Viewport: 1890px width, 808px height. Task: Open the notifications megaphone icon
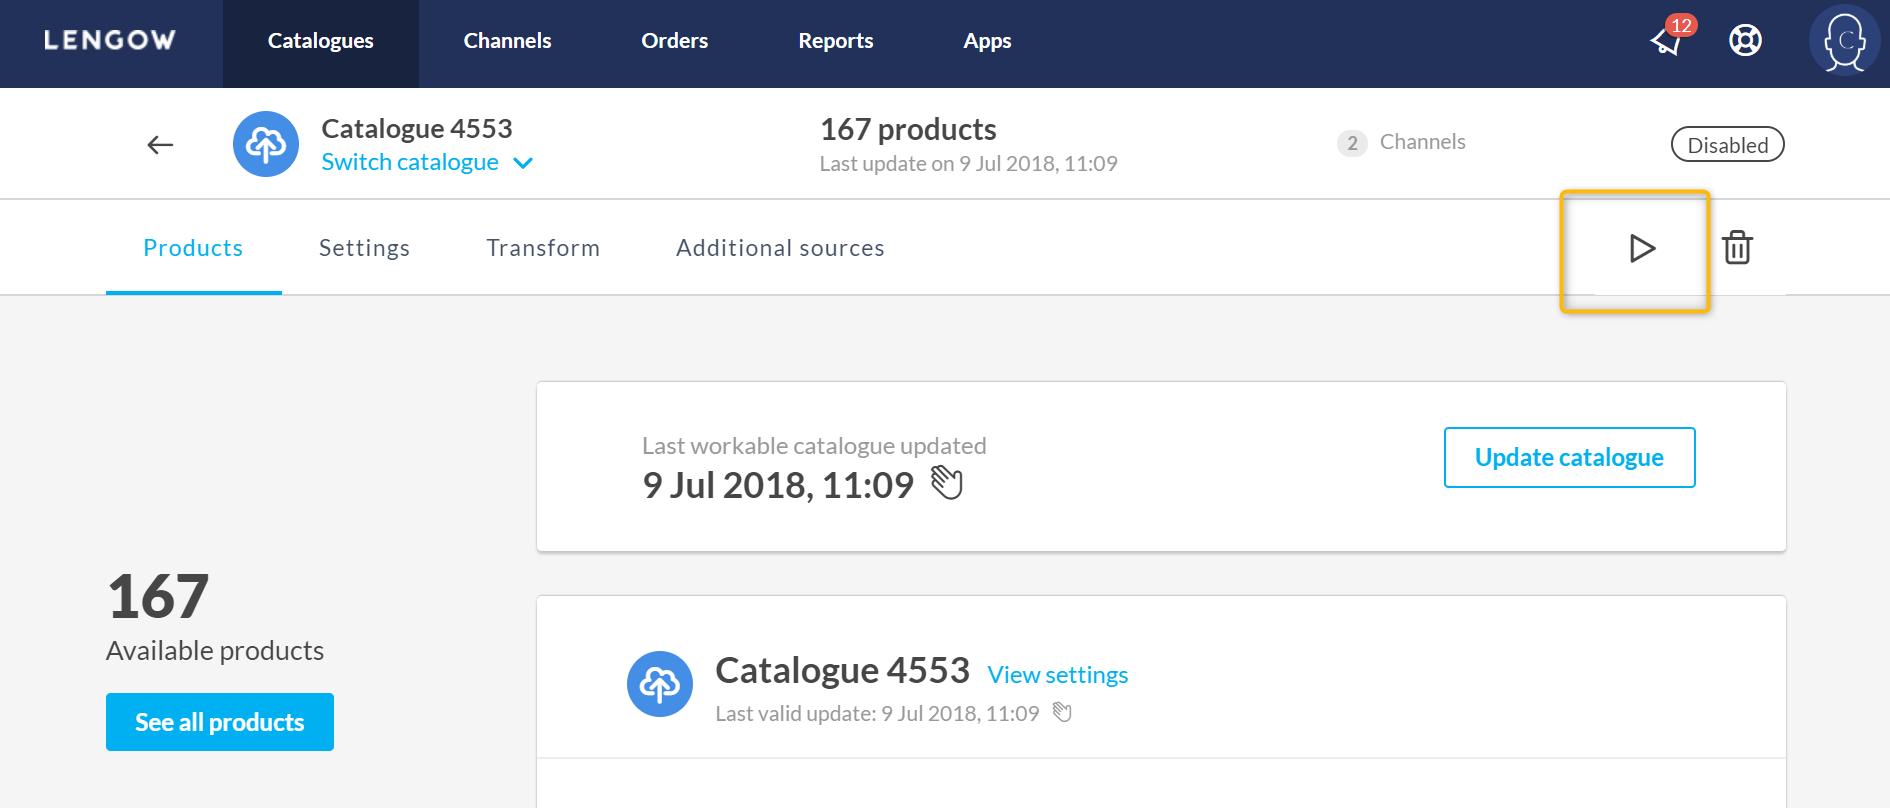pyautogui.click(x=1667, y=40)
